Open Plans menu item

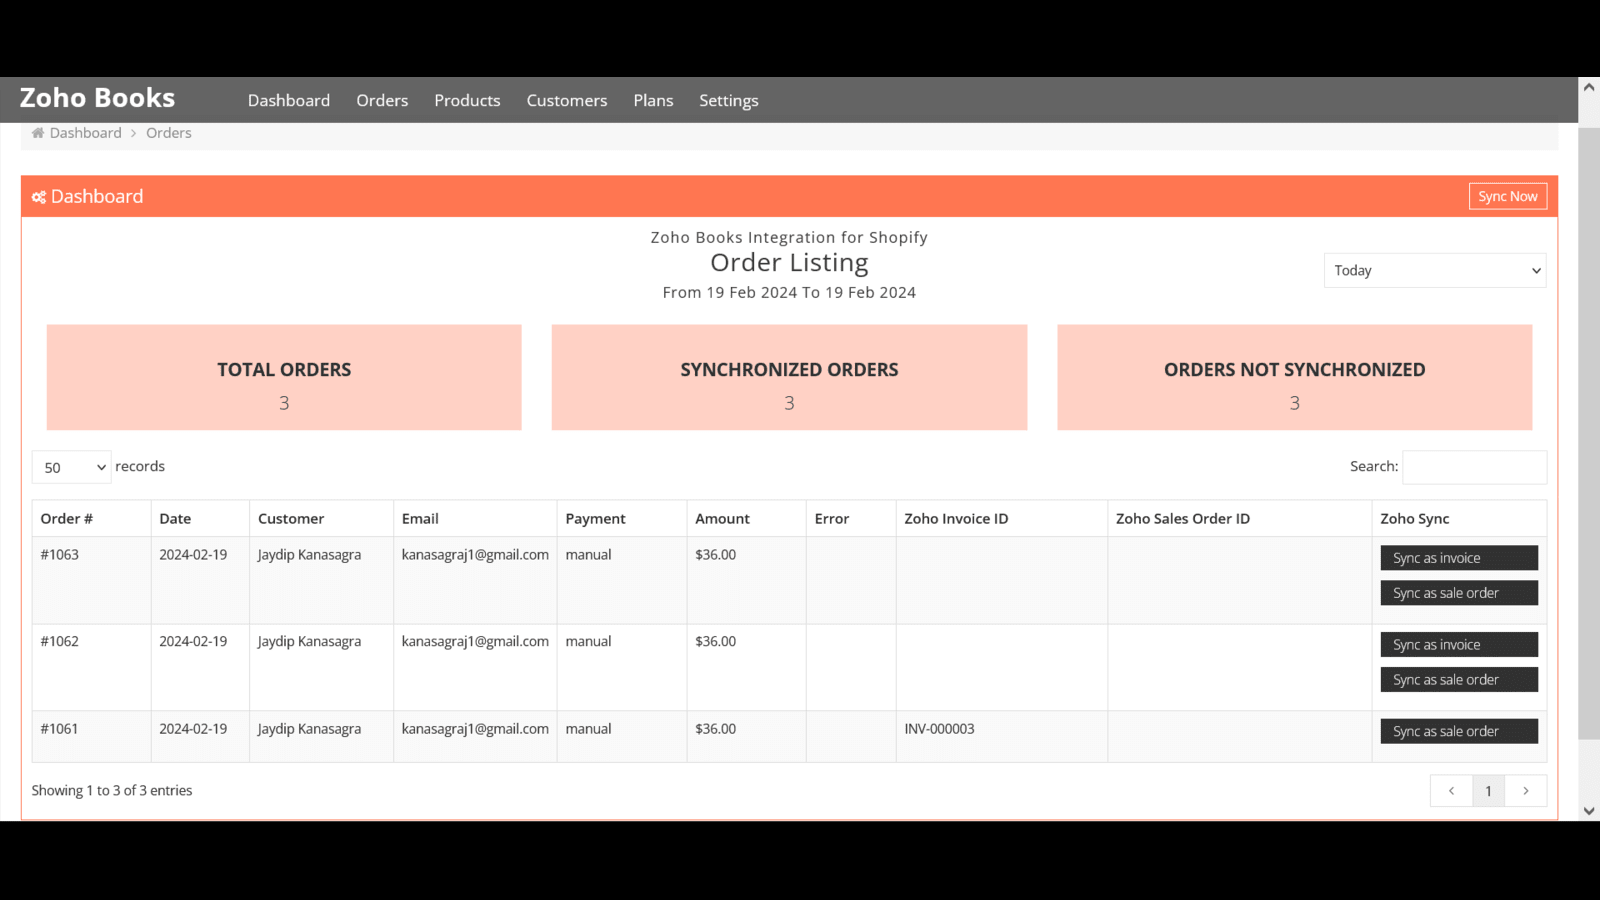653,101
